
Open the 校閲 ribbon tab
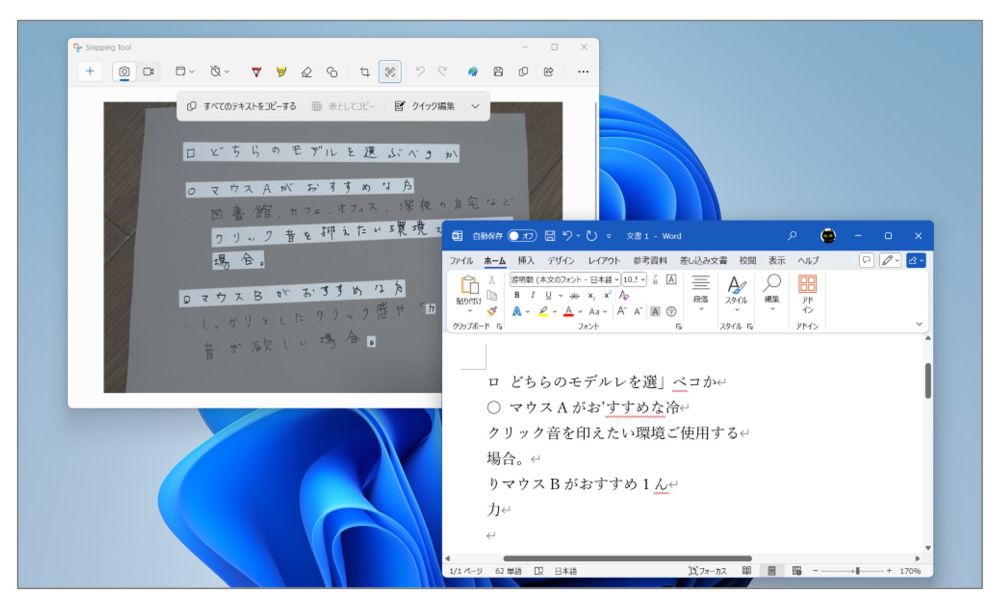(747, 261)
